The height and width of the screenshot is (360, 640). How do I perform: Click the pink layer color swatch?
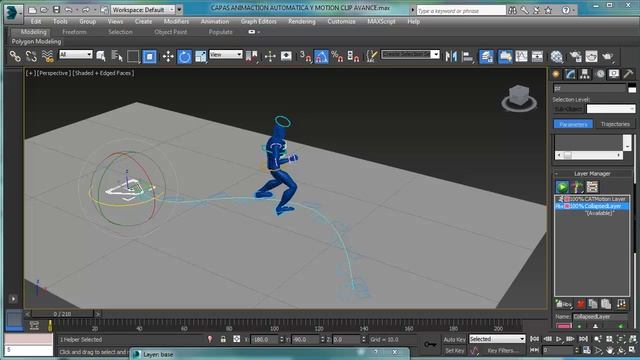pyautogui.click(x=564, y=326)
